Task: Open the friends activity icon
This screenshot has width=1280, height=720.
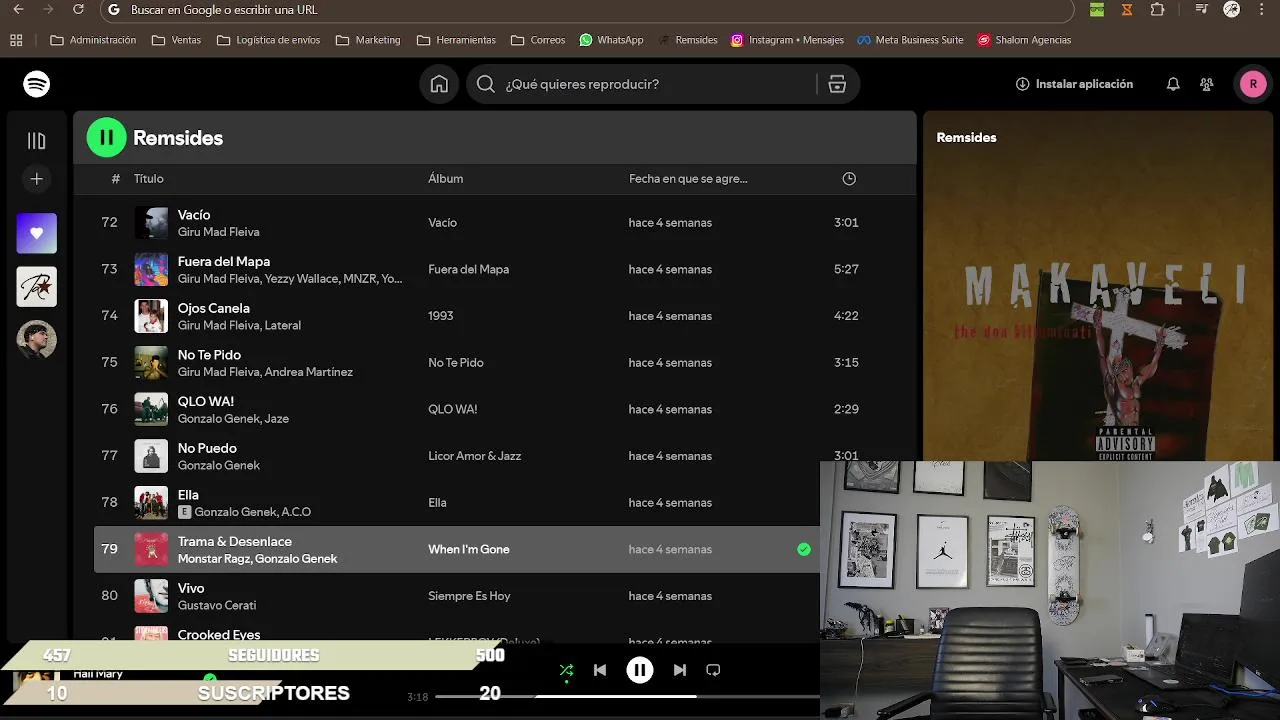Action: 1207,84
